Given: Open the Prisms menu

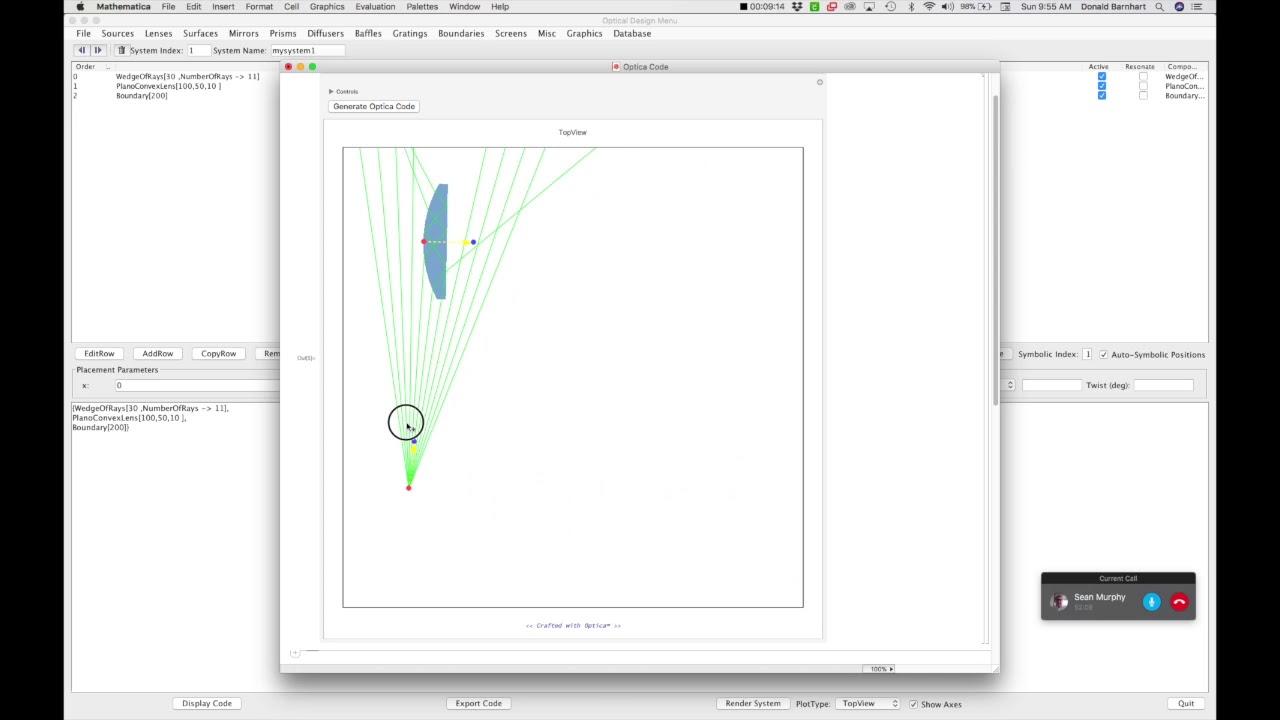Looking at the screenshot, I should [282, 33].
